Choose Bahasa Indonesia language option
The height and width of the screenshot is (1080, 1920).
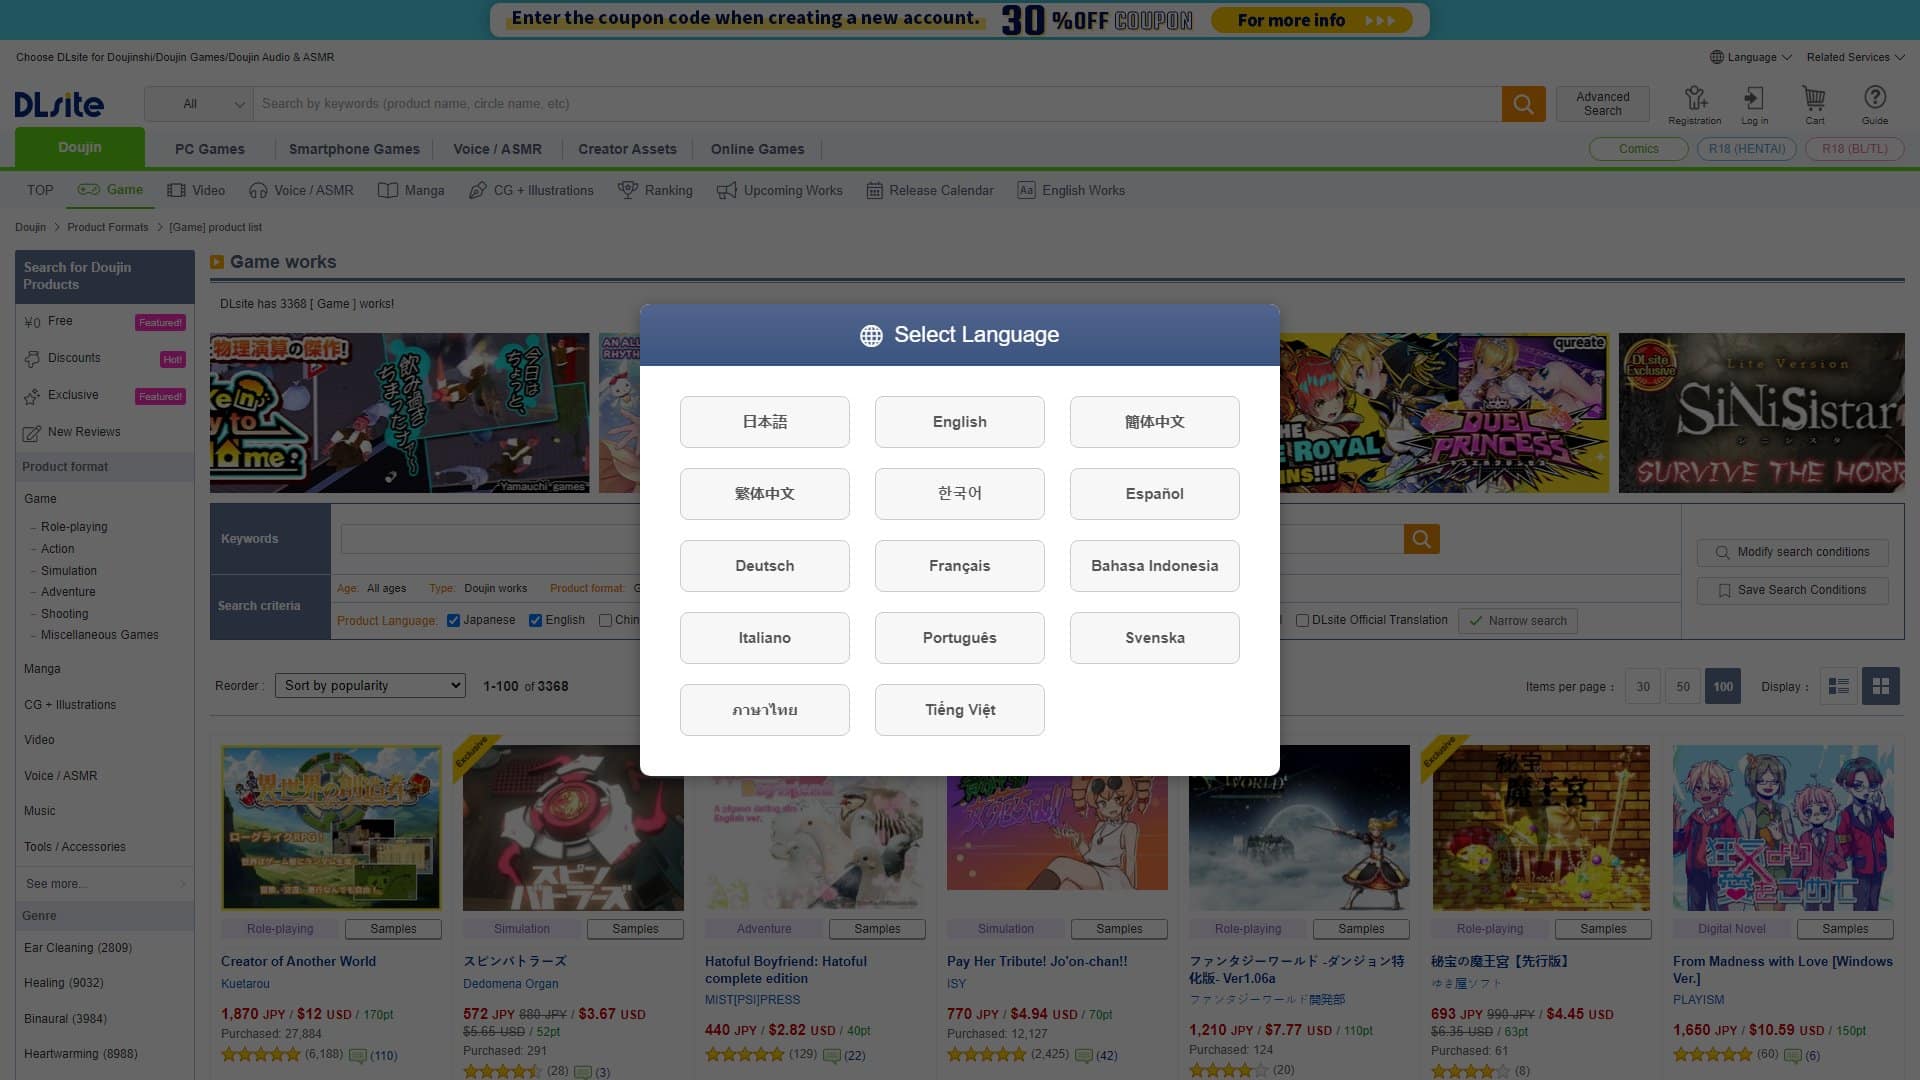pyautogui.click(x=1154, y=566)
